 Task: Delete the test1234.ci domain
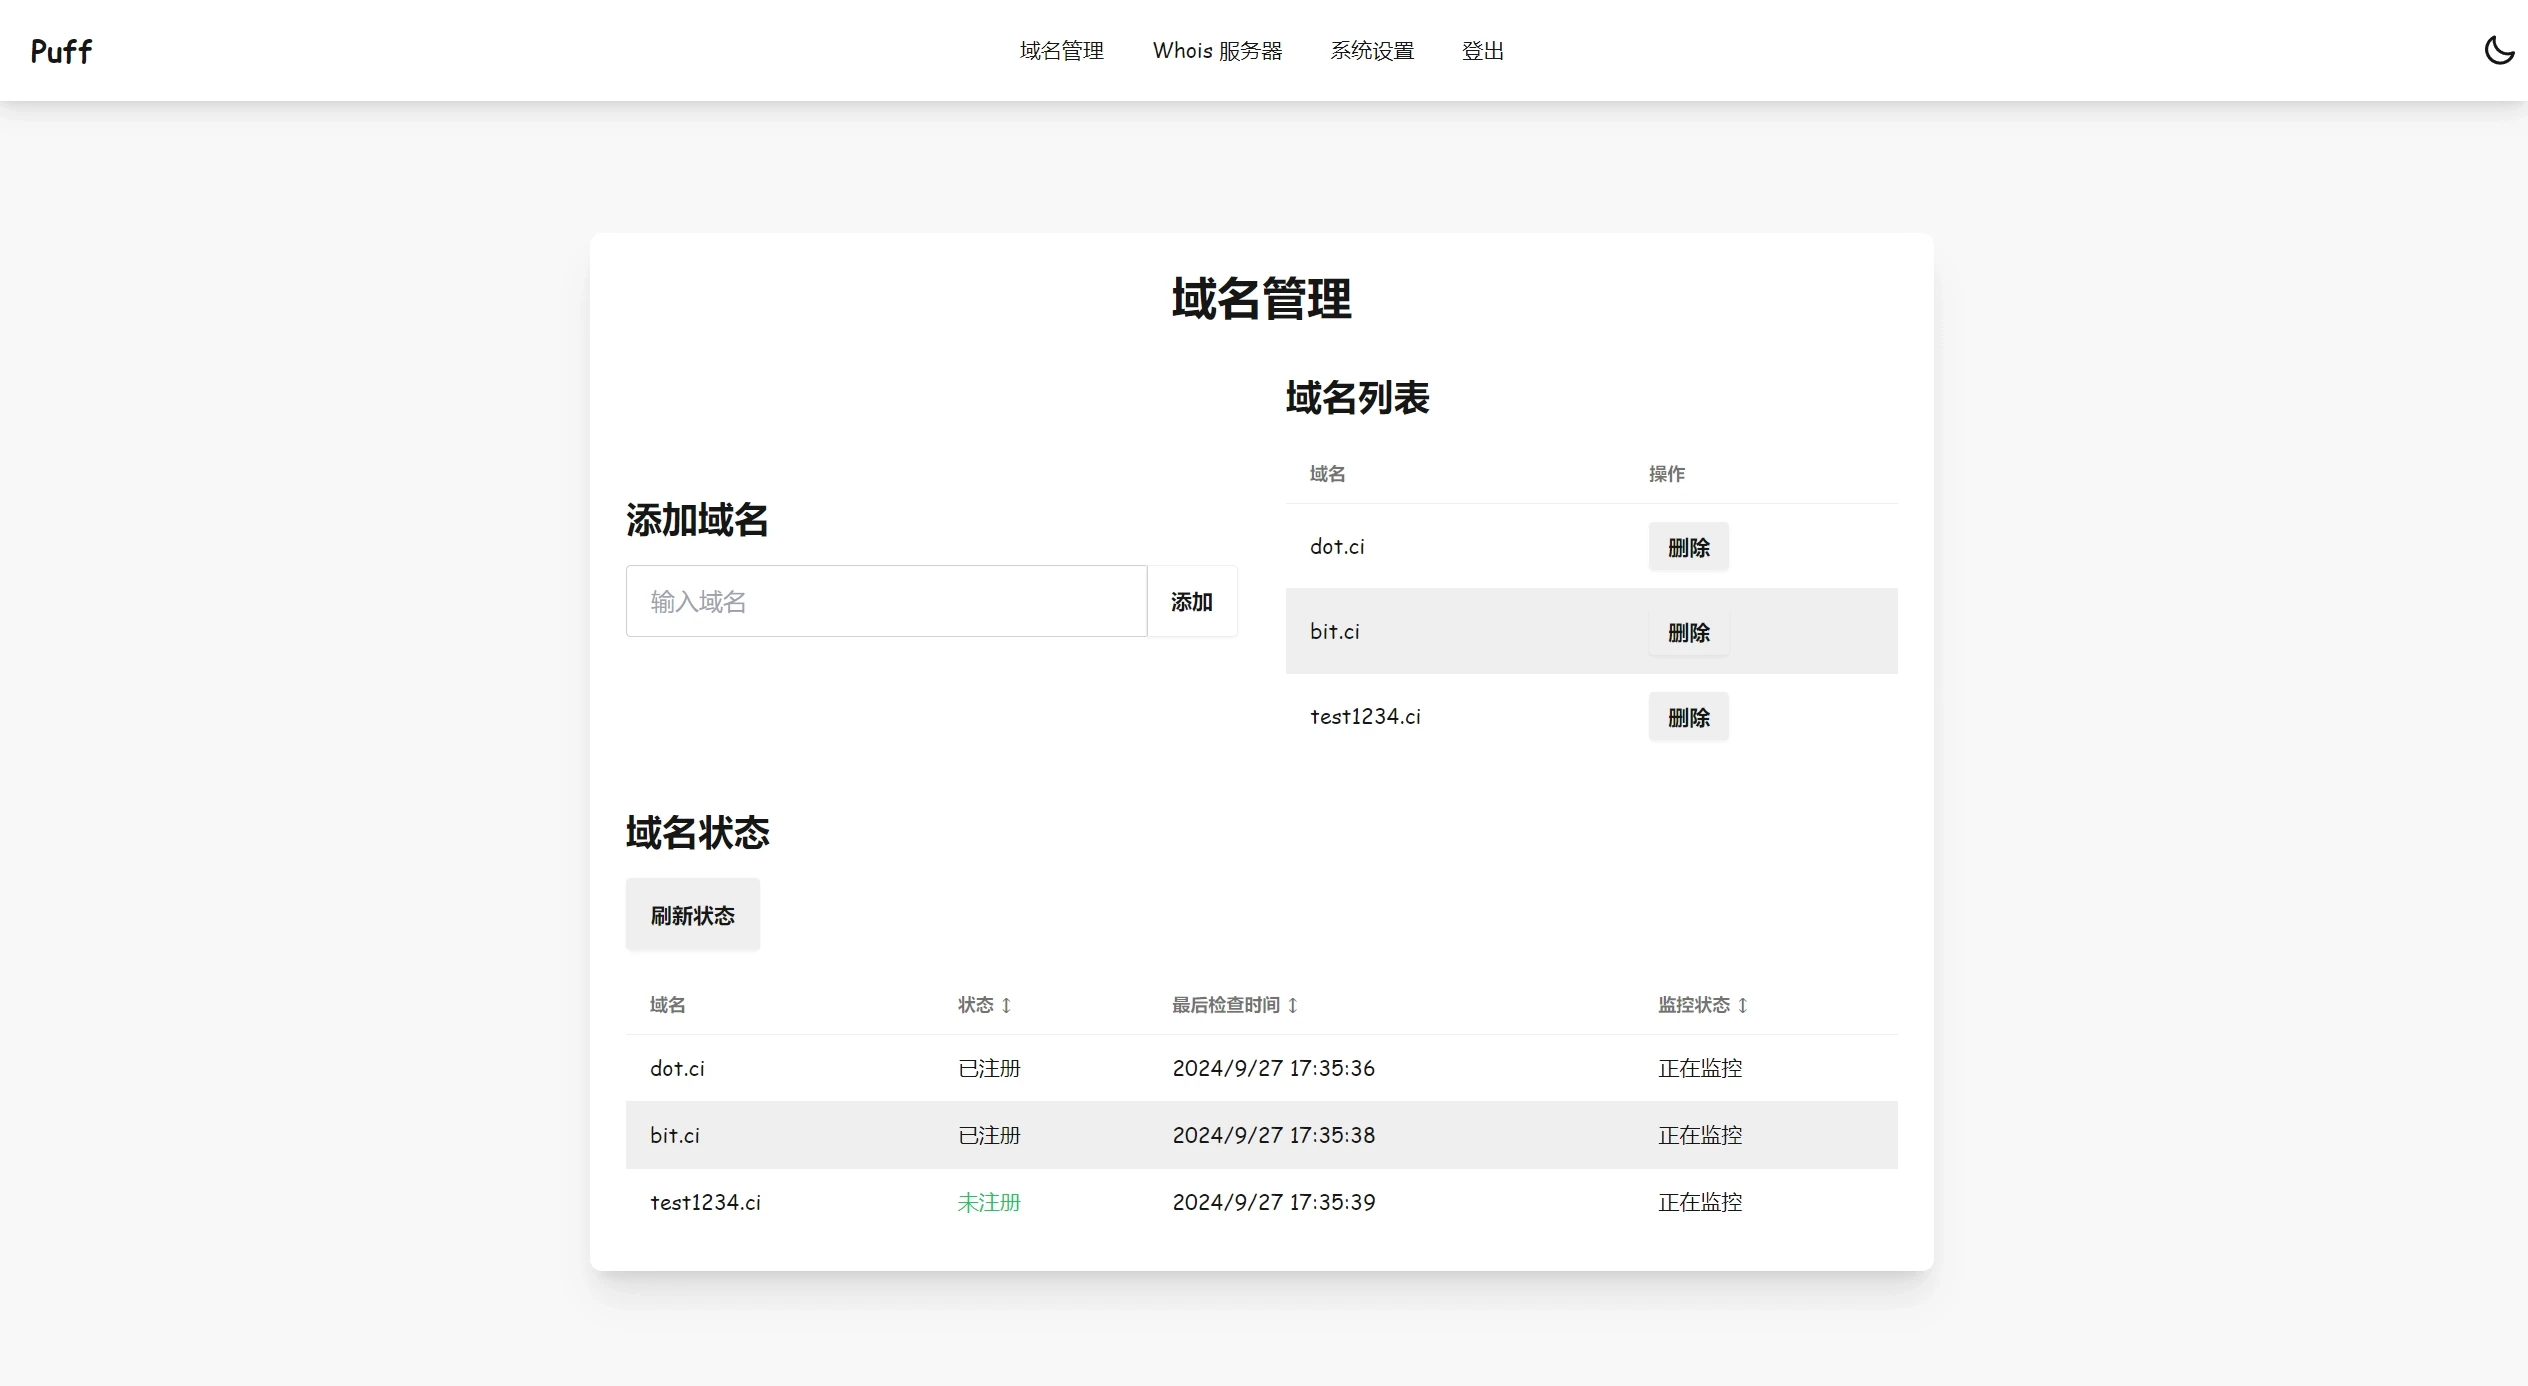(x=1687, y=716)
